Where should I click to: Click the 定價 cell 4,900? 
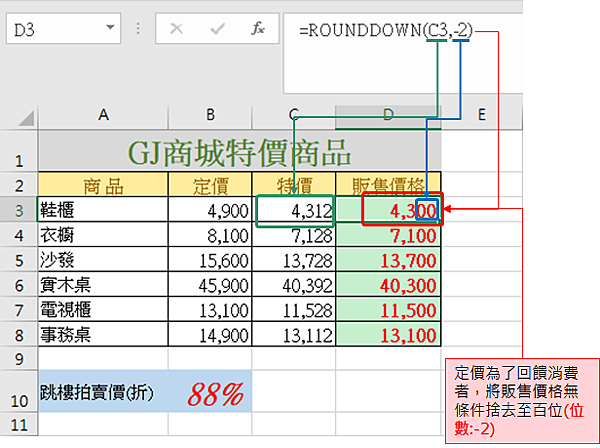click(210, 209)
